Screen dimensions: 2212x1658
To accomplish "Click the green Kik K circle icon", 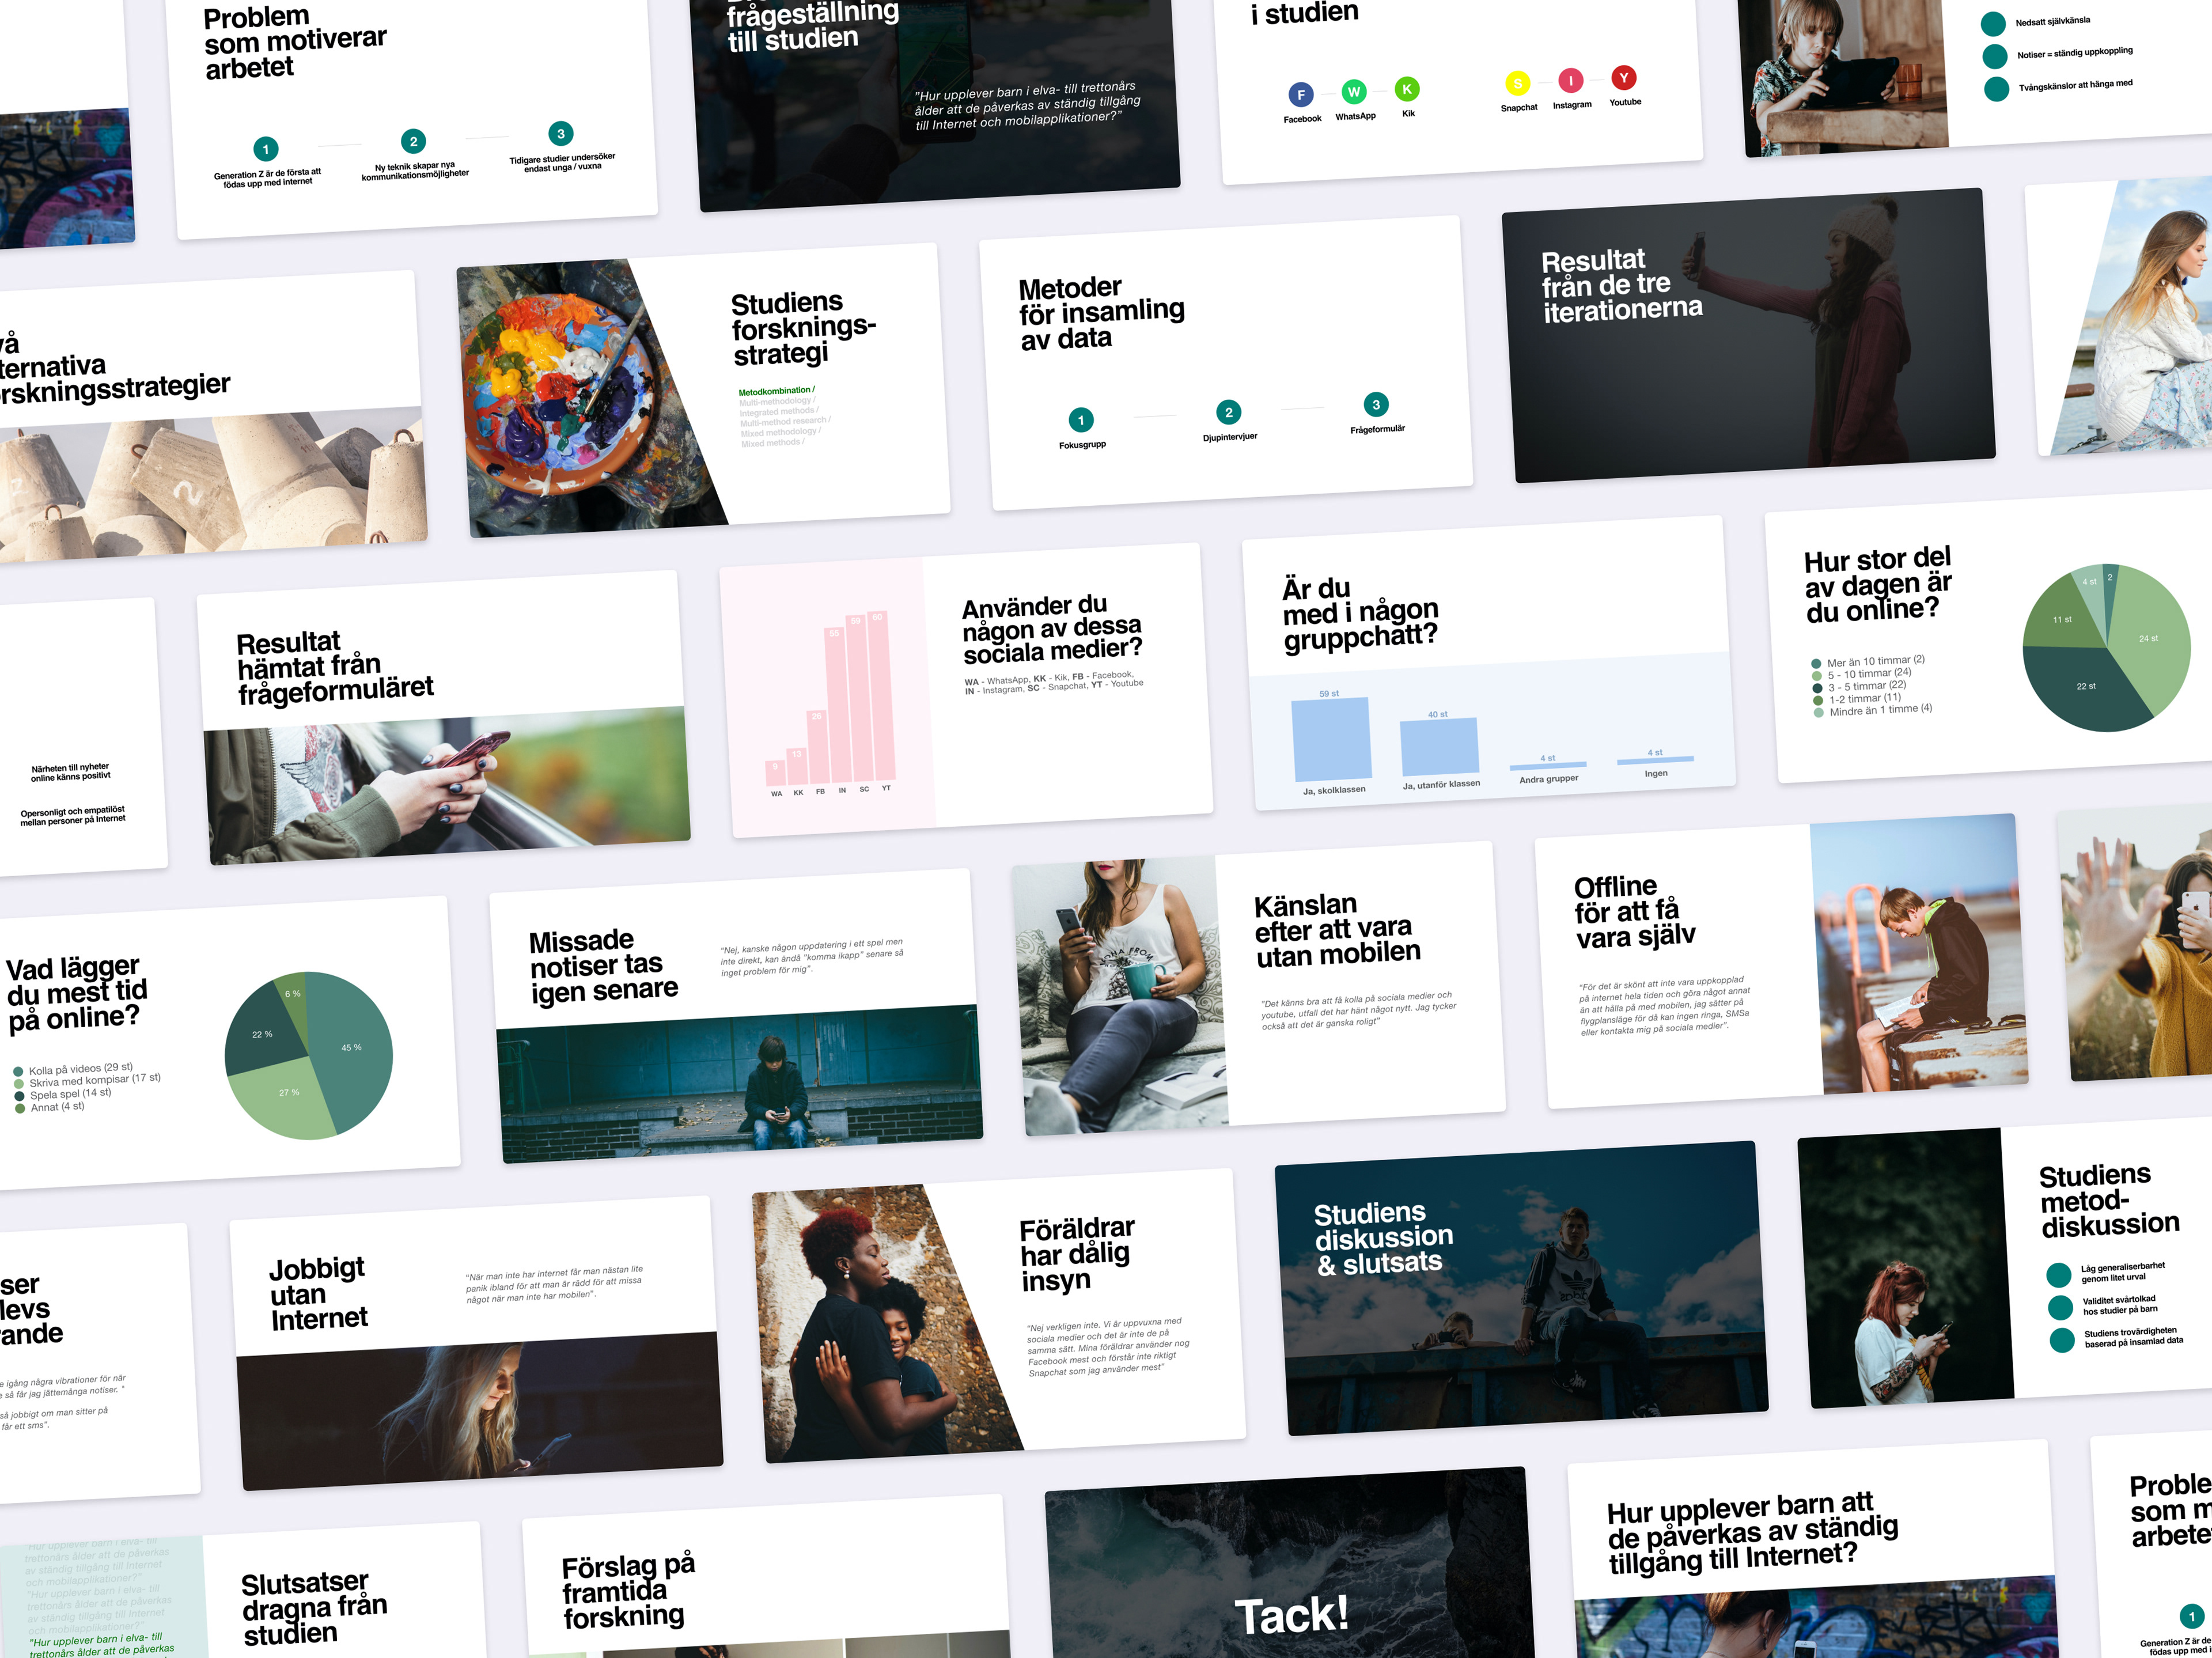I will [1406, 89].
